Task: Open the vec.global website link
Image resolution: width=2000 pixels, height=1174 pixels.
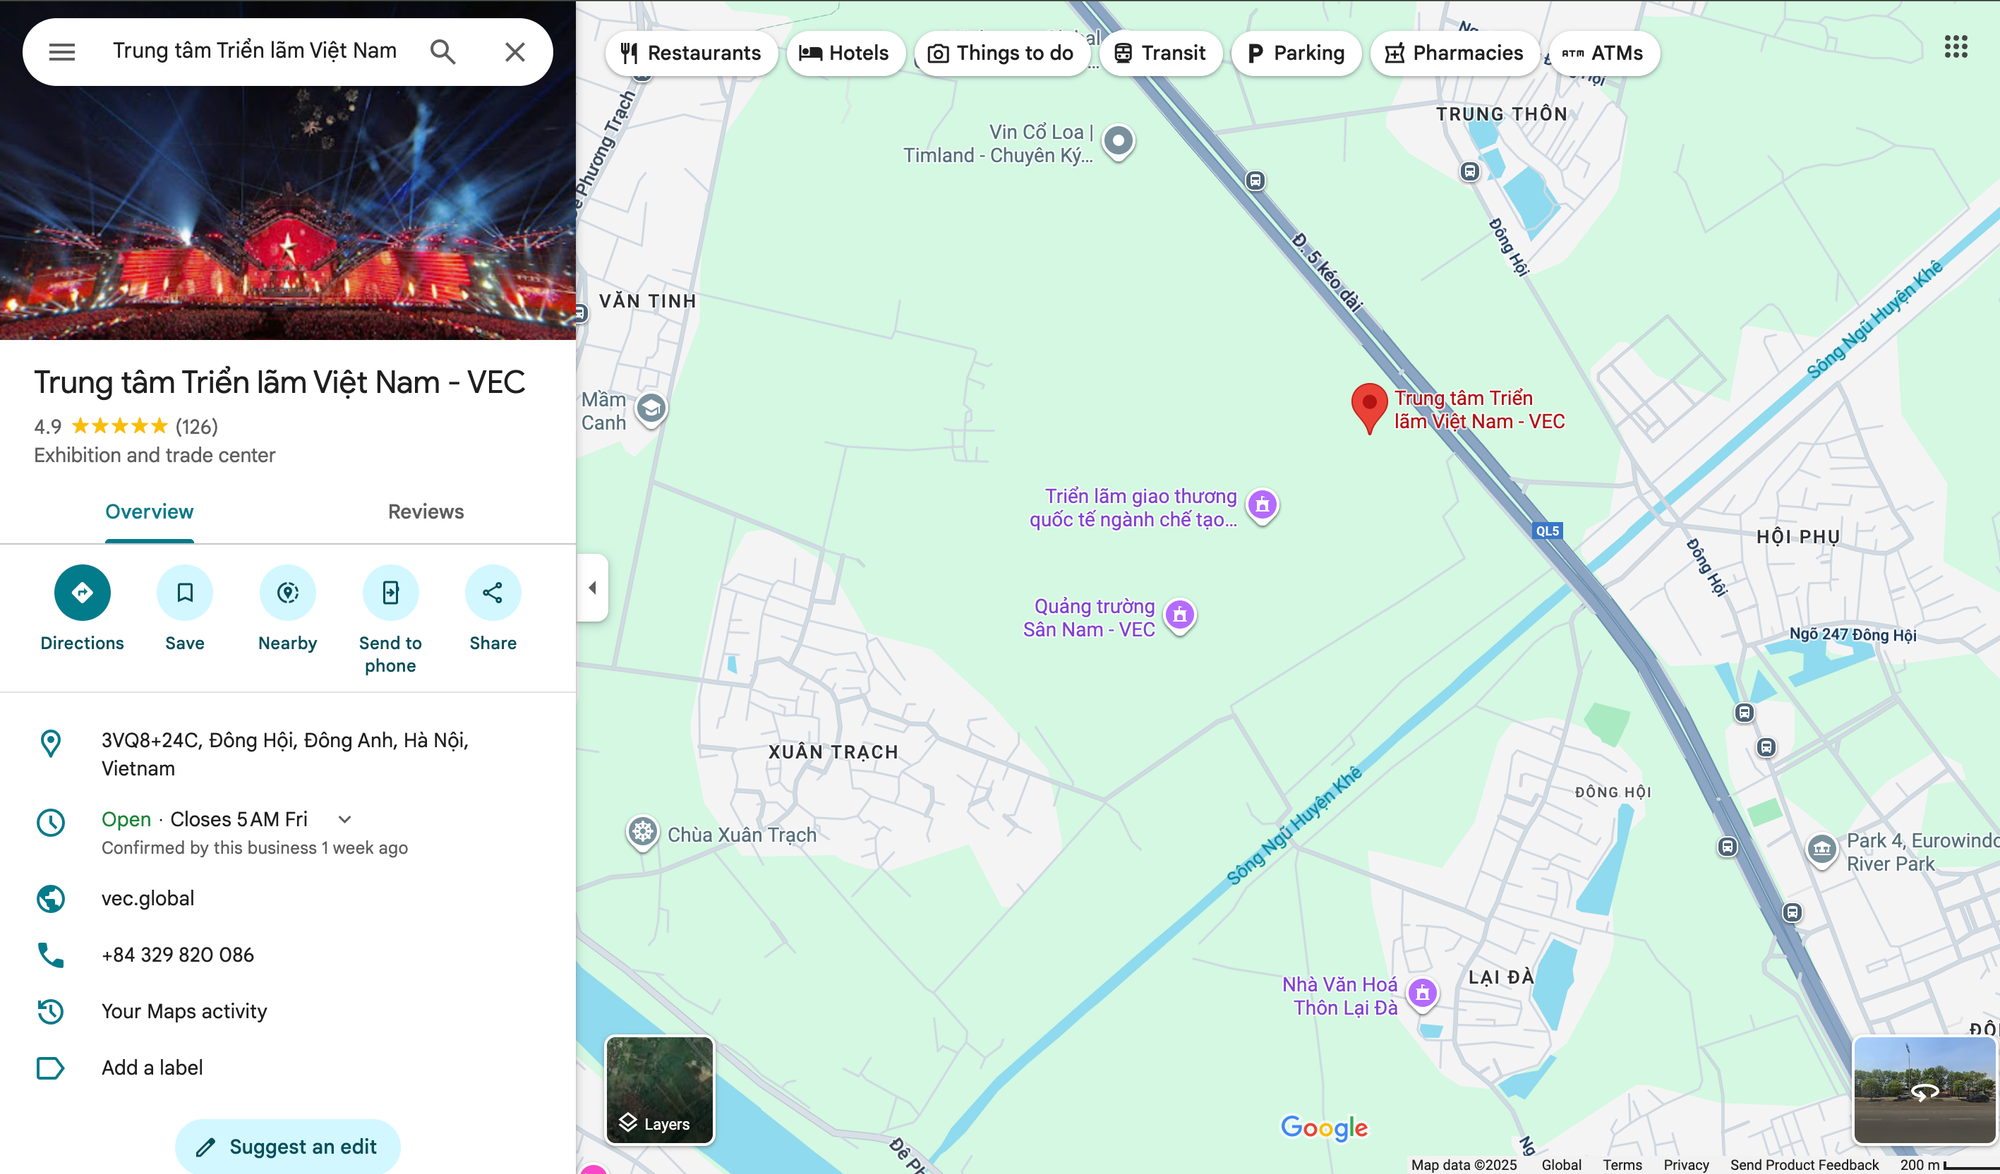Action: point(148,898)
